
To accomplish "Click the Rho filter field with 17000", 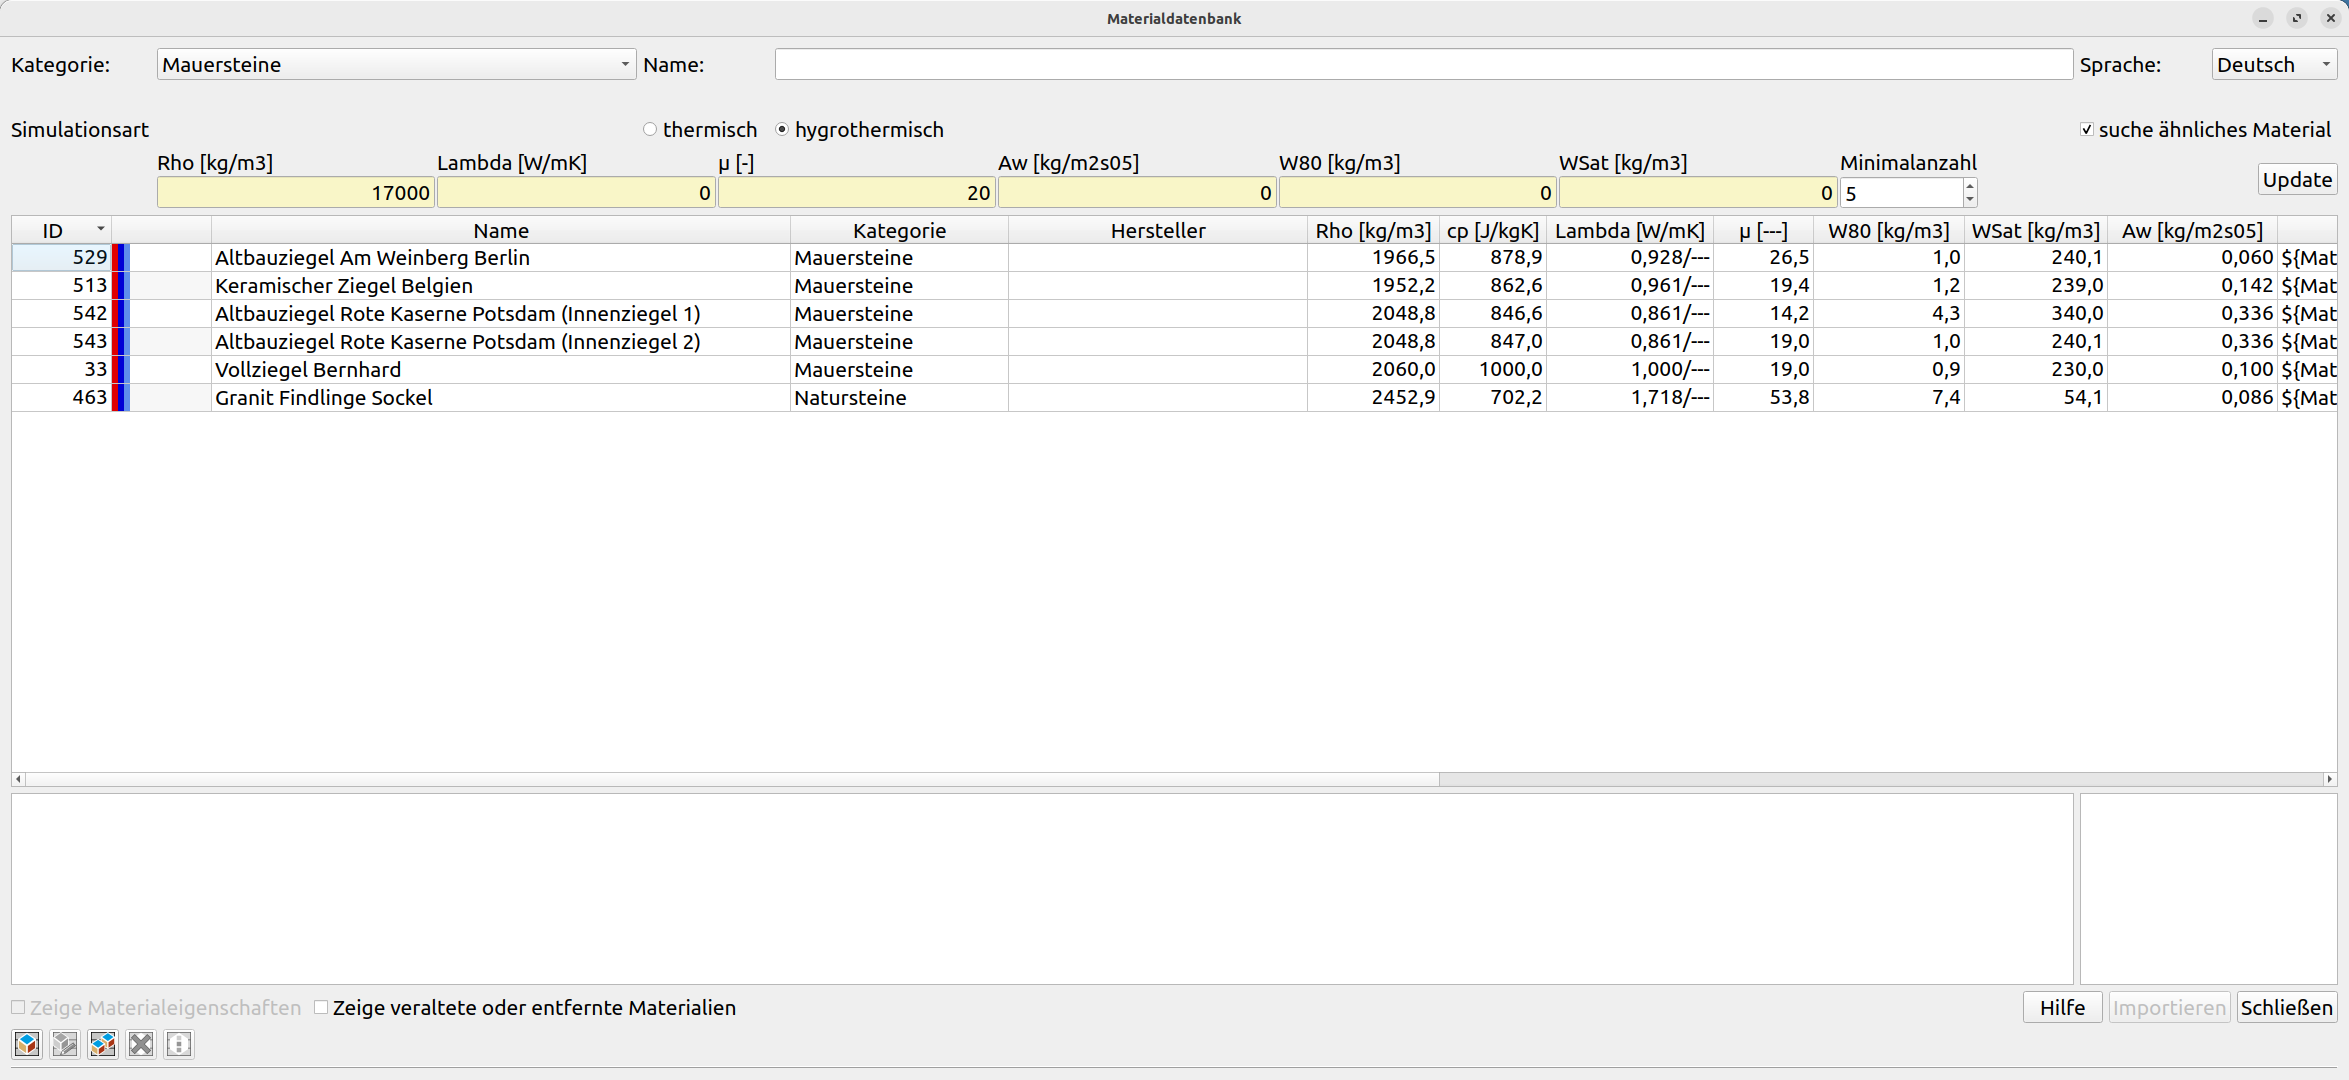I will 295,193.
